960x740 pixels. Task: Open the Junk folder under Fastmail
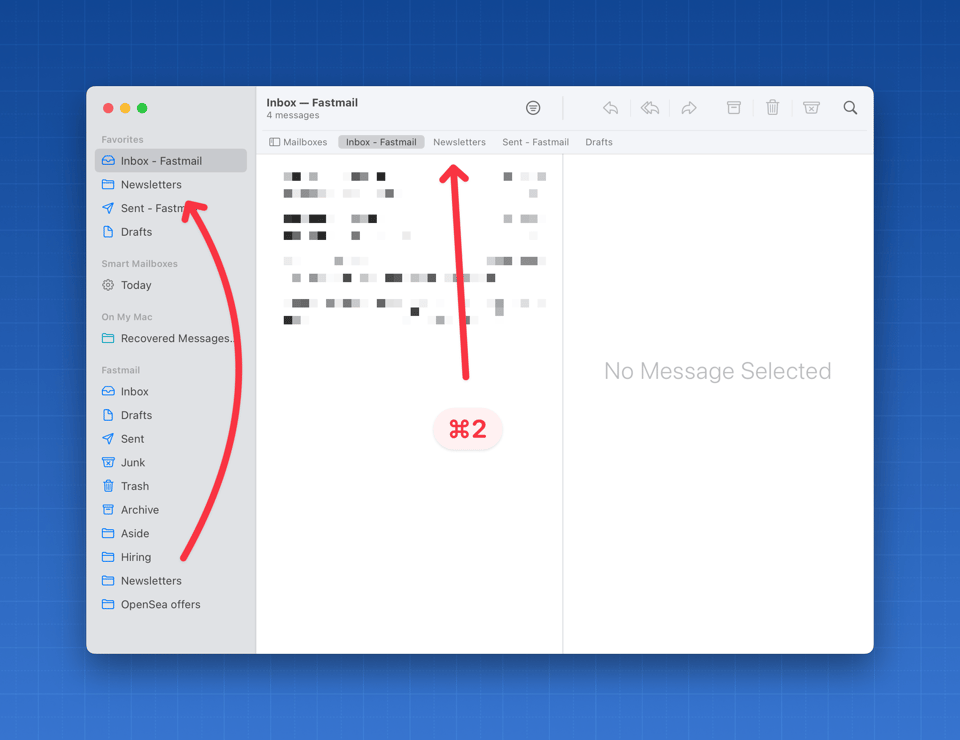[133, 463]
